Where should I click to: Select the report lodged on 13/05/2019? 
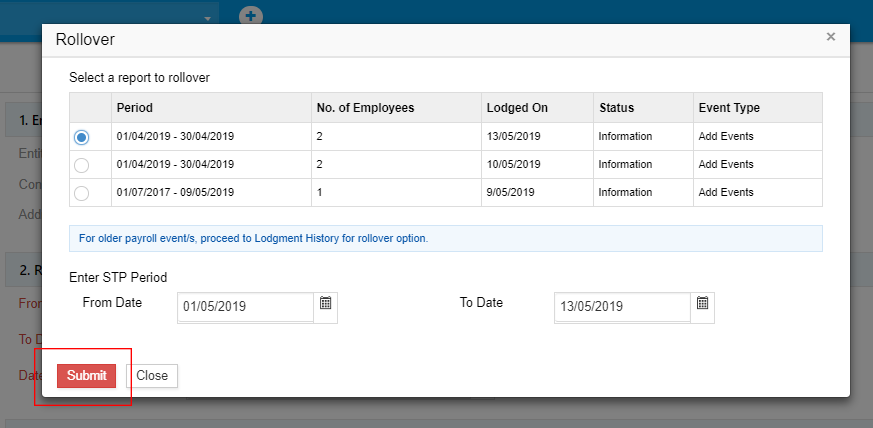click(x=82, y=137)
